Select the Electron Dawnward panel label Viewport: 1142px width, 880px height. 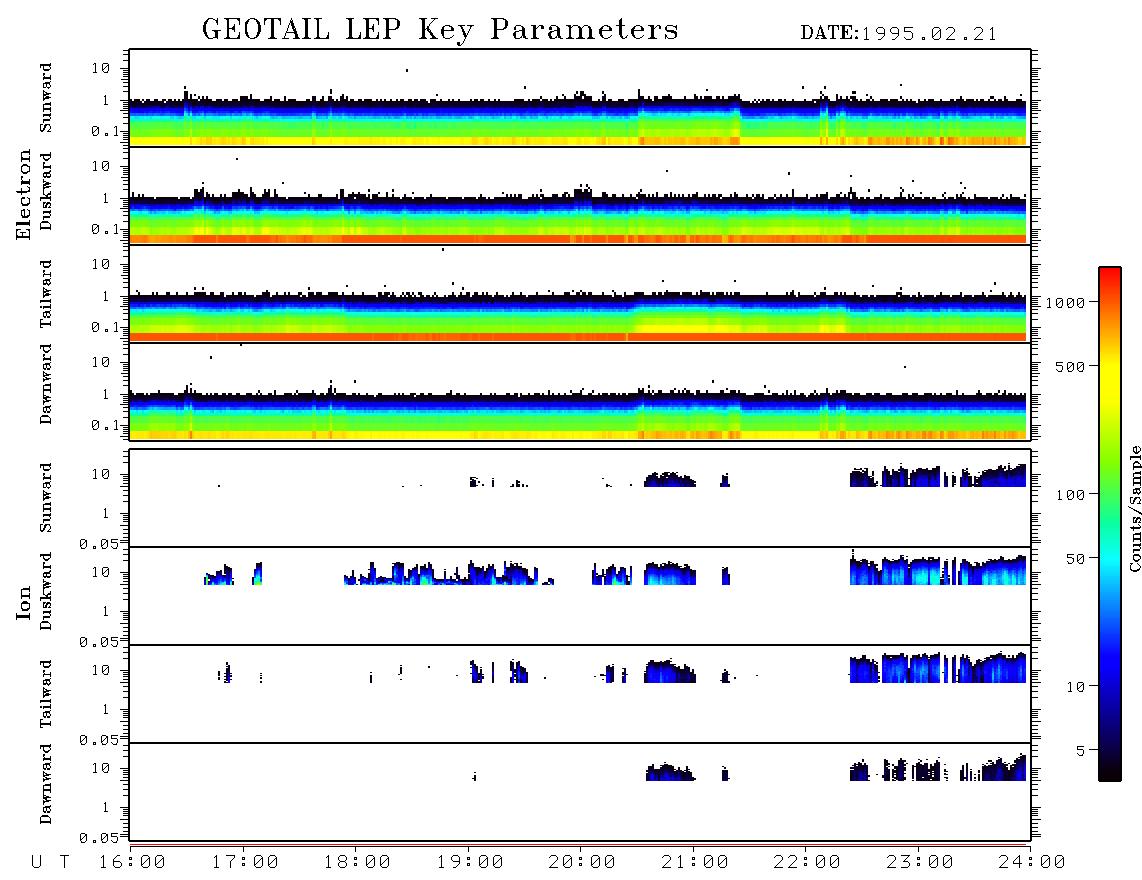(46, 384)
